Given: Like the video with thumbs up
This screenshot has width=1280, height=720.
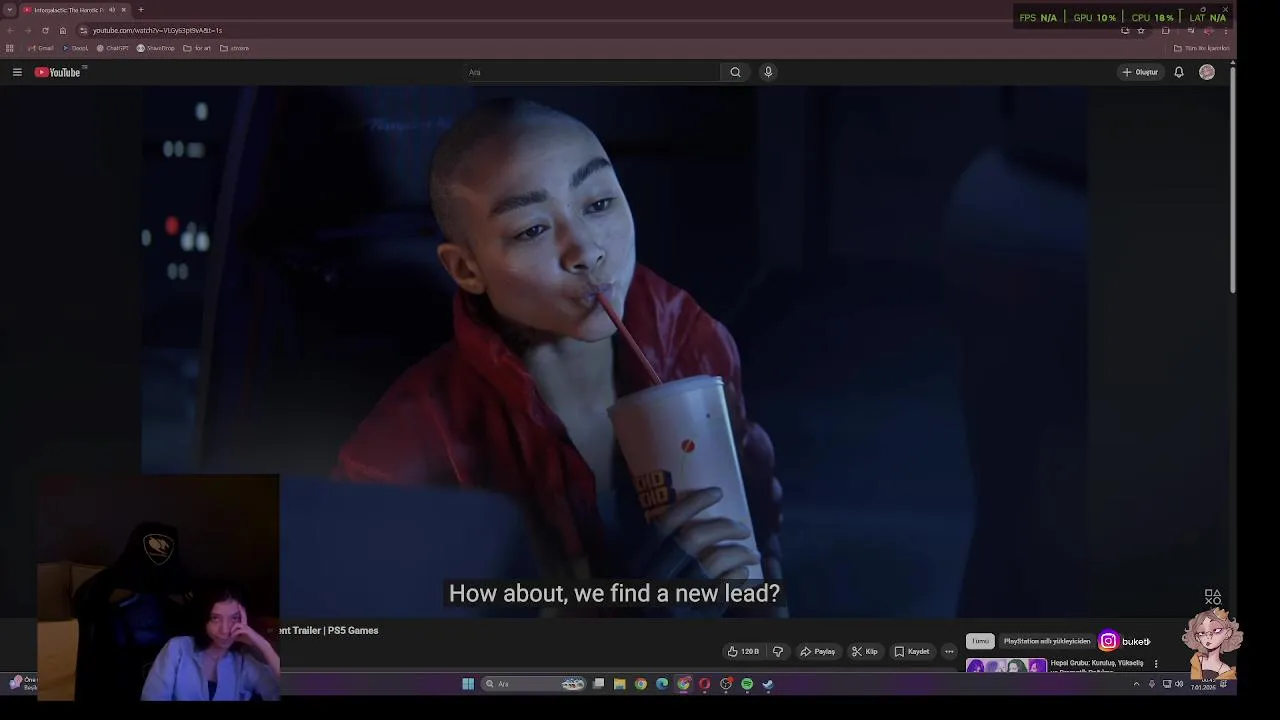Looking at the screenshot, I should click(x=743, y=651).
